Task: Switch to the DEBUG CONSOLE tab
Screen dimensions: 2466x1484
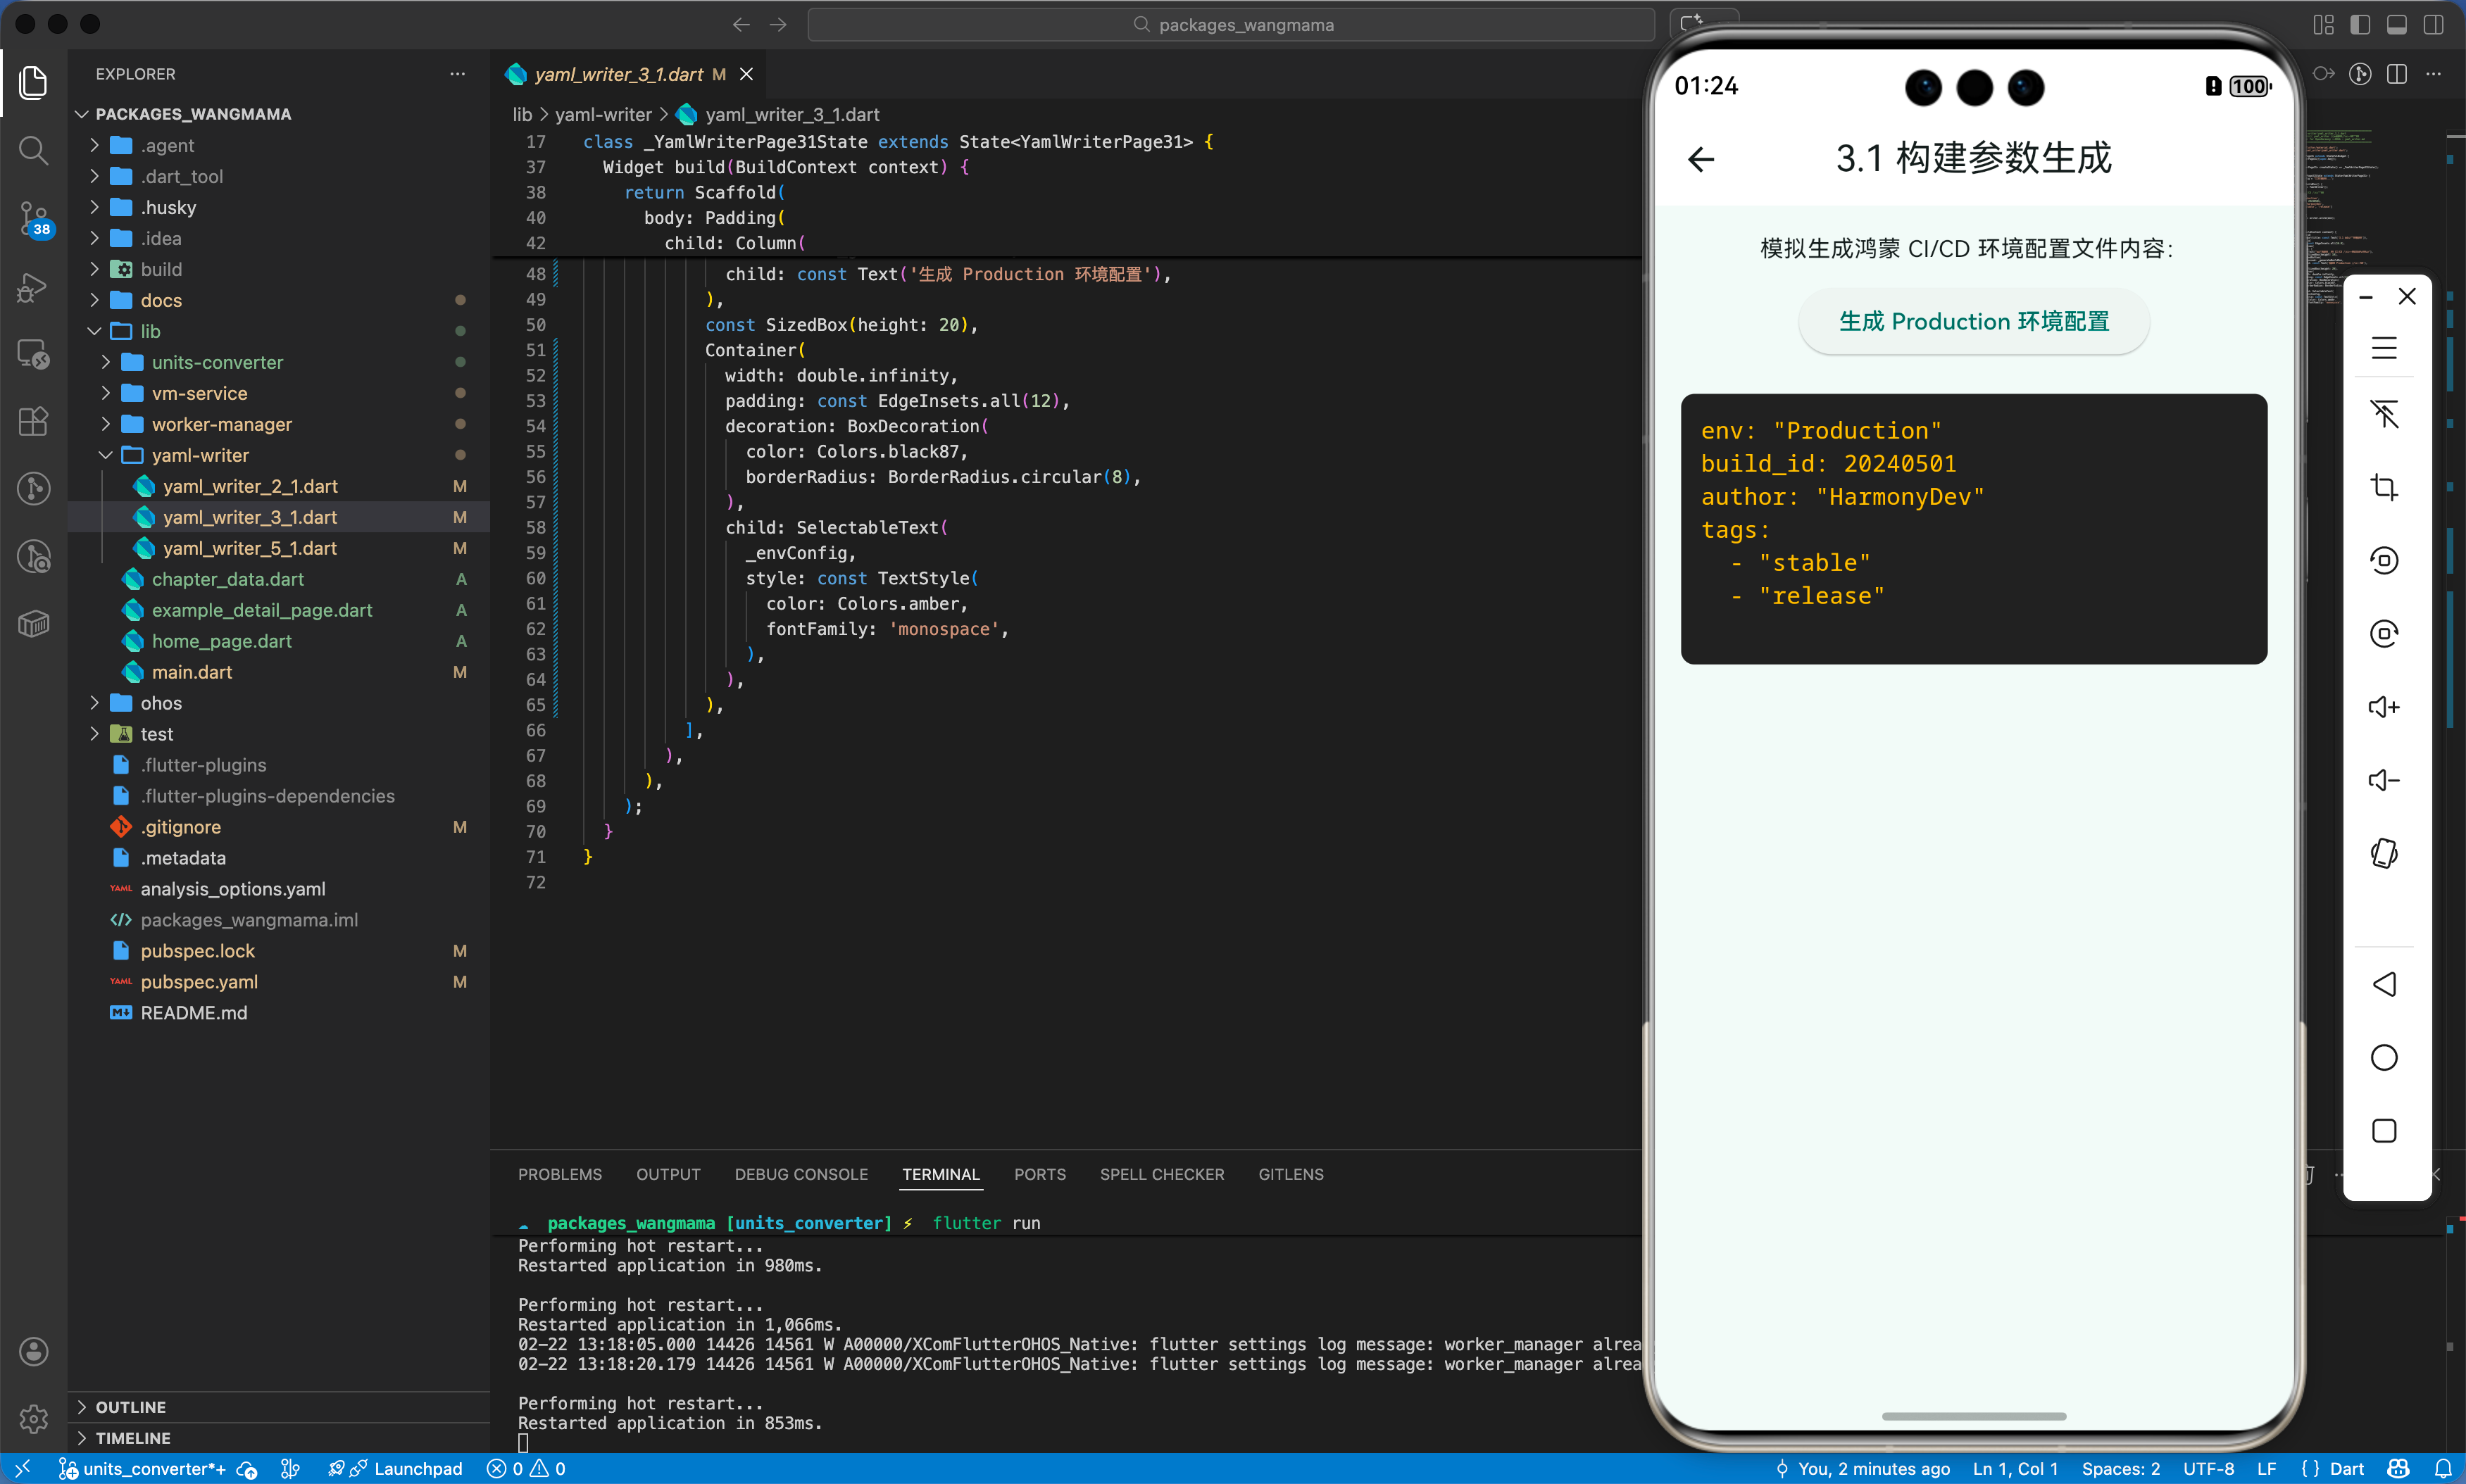Action: (801, 1174)
